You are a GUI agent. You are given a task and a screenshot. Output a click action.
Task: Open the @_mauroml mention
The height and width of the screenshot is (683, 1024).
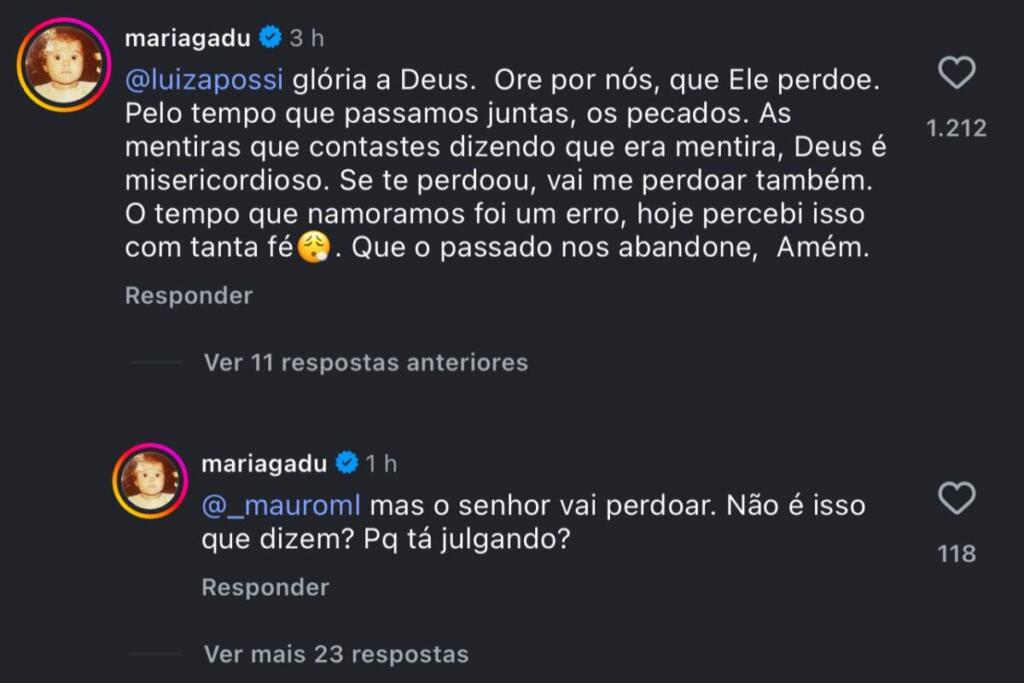coord(281,505)
